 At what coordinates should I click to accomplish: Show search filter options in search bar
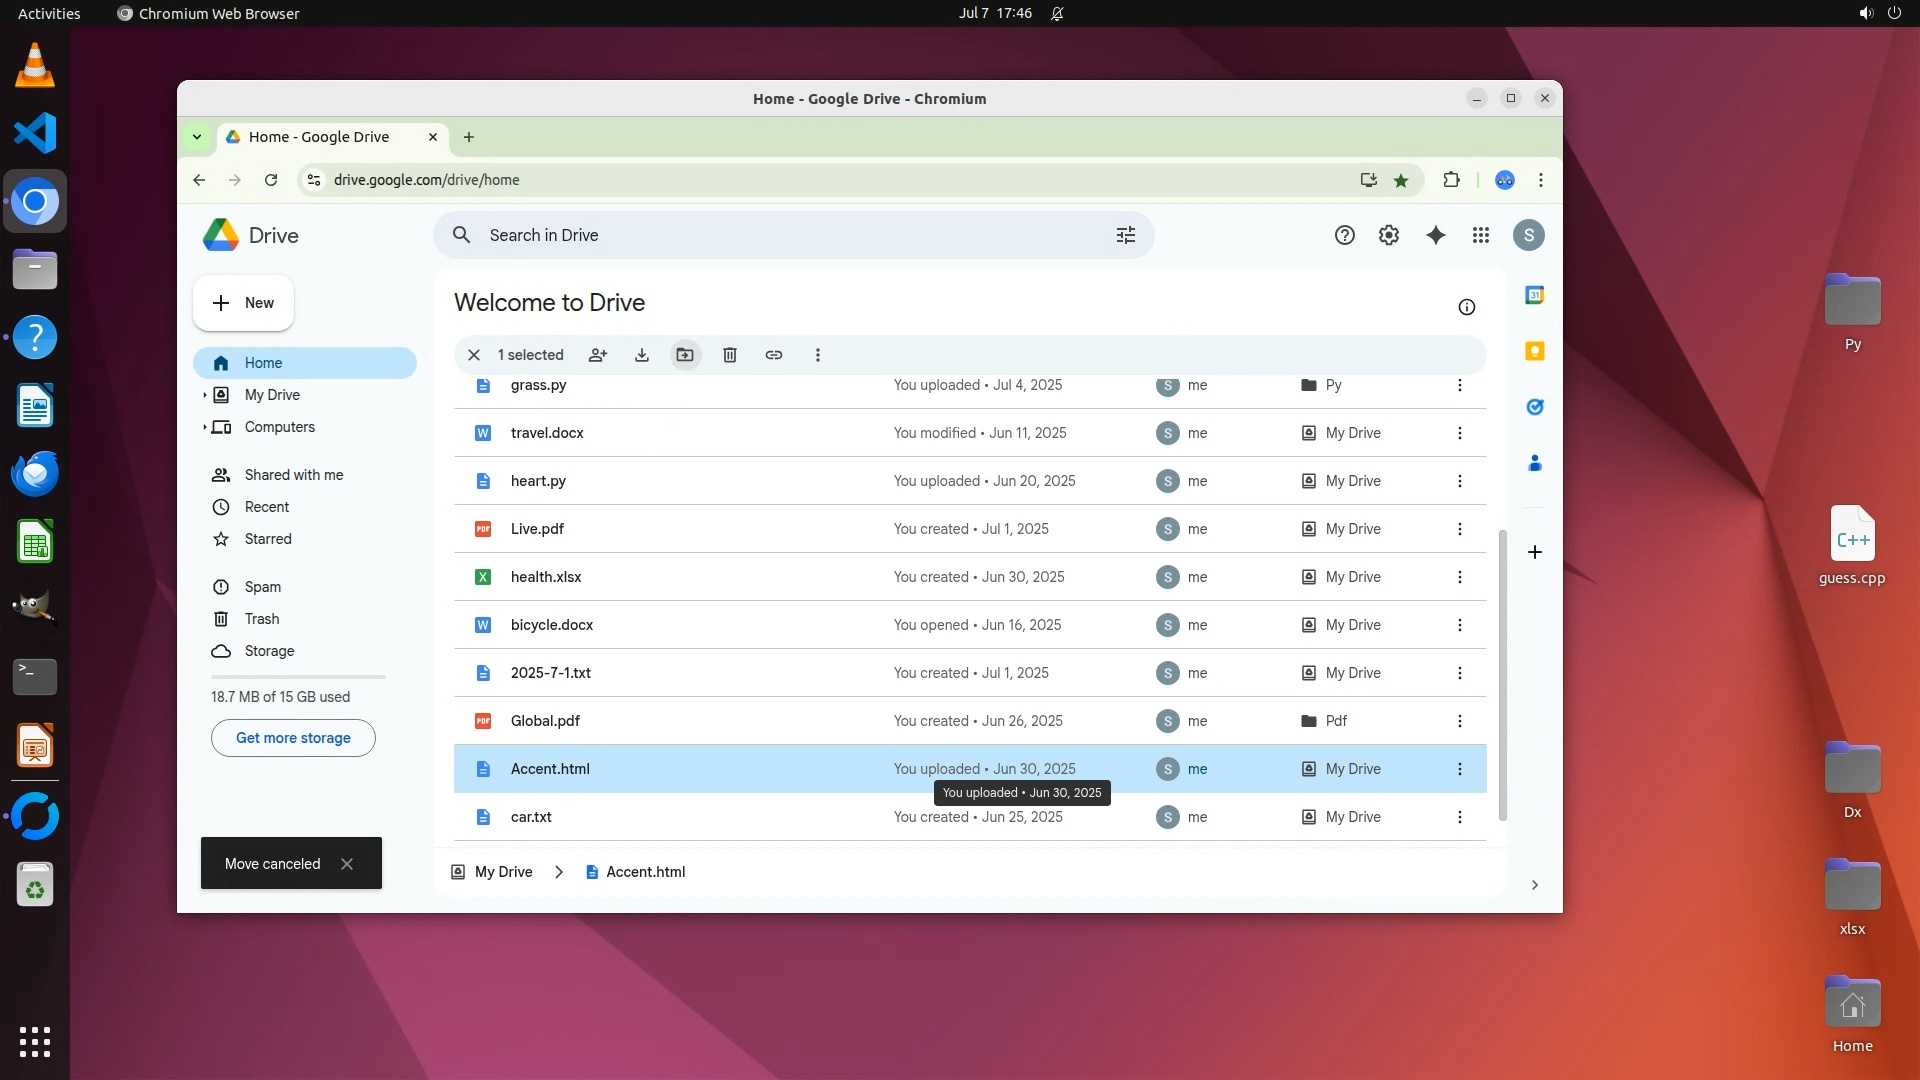click(x=1126, y=235)
